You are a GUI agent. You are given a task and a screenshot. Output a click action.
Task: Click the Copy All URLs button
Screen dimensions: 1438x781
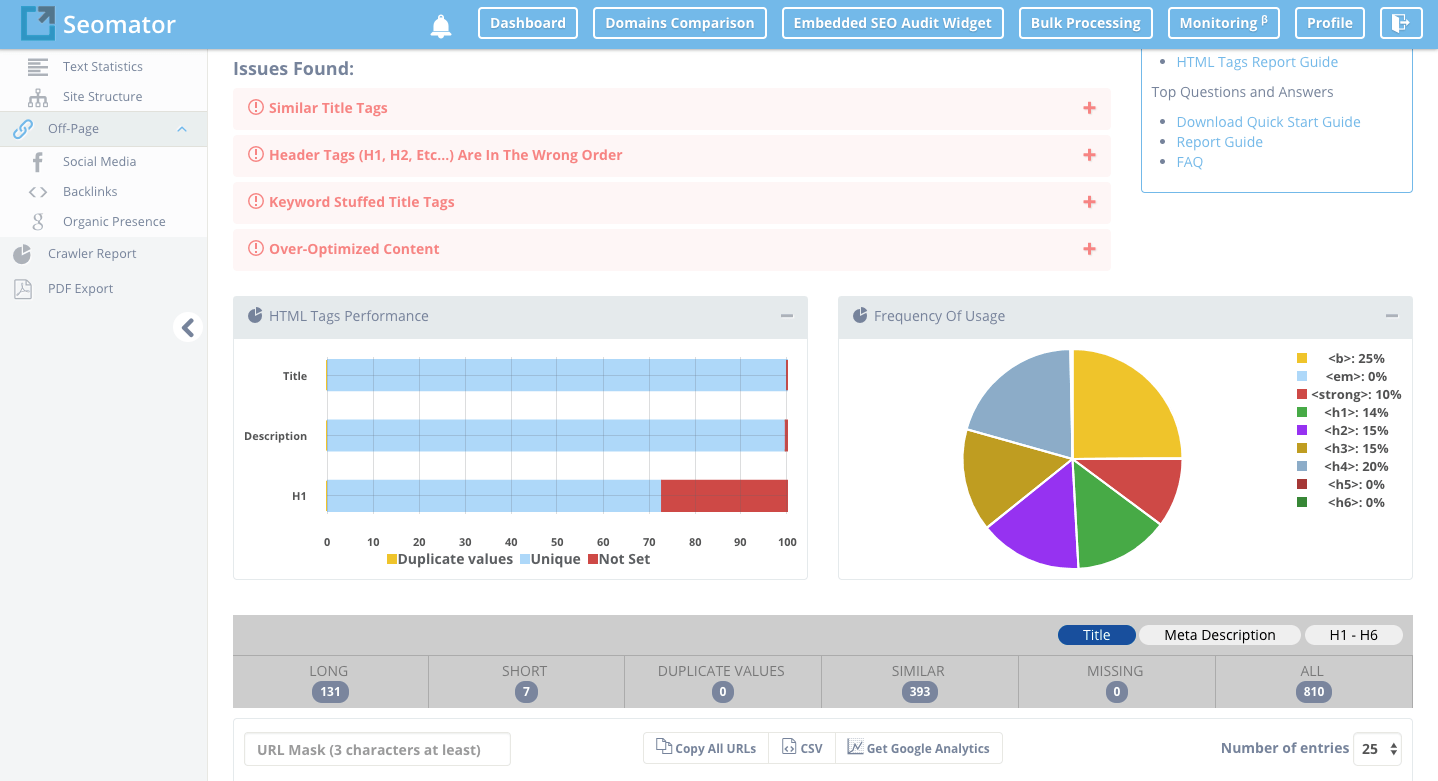(706, 748)
